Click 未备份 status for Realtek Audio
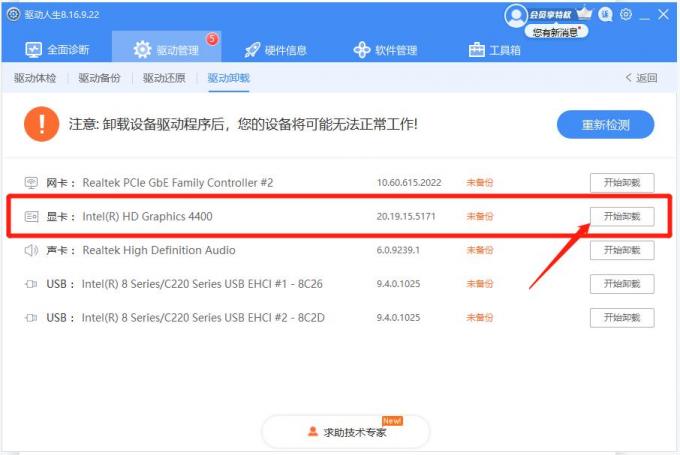This screenshot has width=680, height=455. pos(480,250)
